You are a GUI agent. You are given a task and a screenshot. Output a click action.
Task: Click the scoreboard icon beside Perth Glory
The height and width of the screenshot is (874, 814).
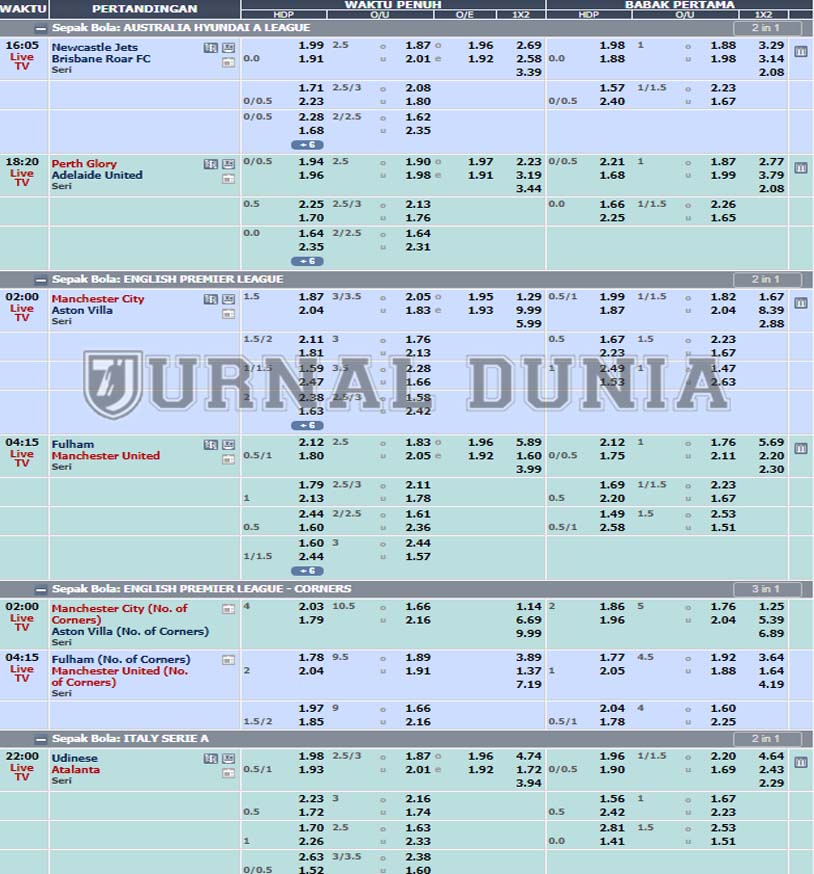point(228,164)
